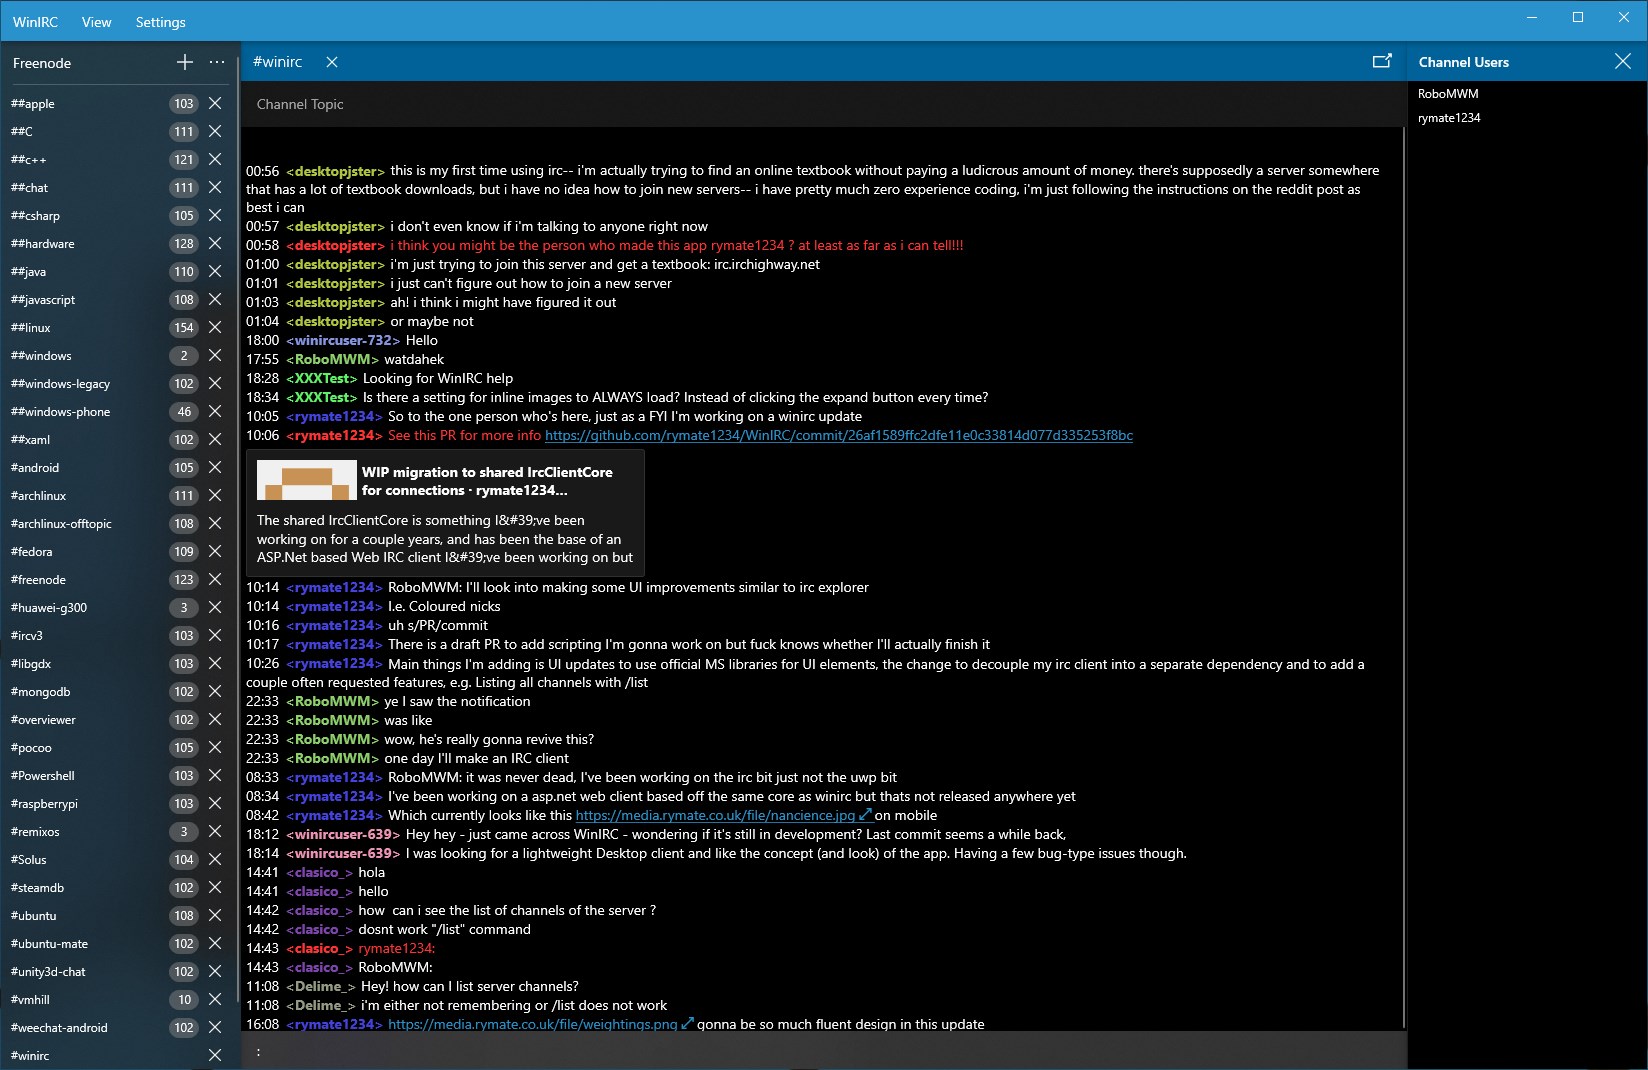This screenshot has height=1070, width=1648.
Task: Minimize the WinIRC window
Action: 1532,17
